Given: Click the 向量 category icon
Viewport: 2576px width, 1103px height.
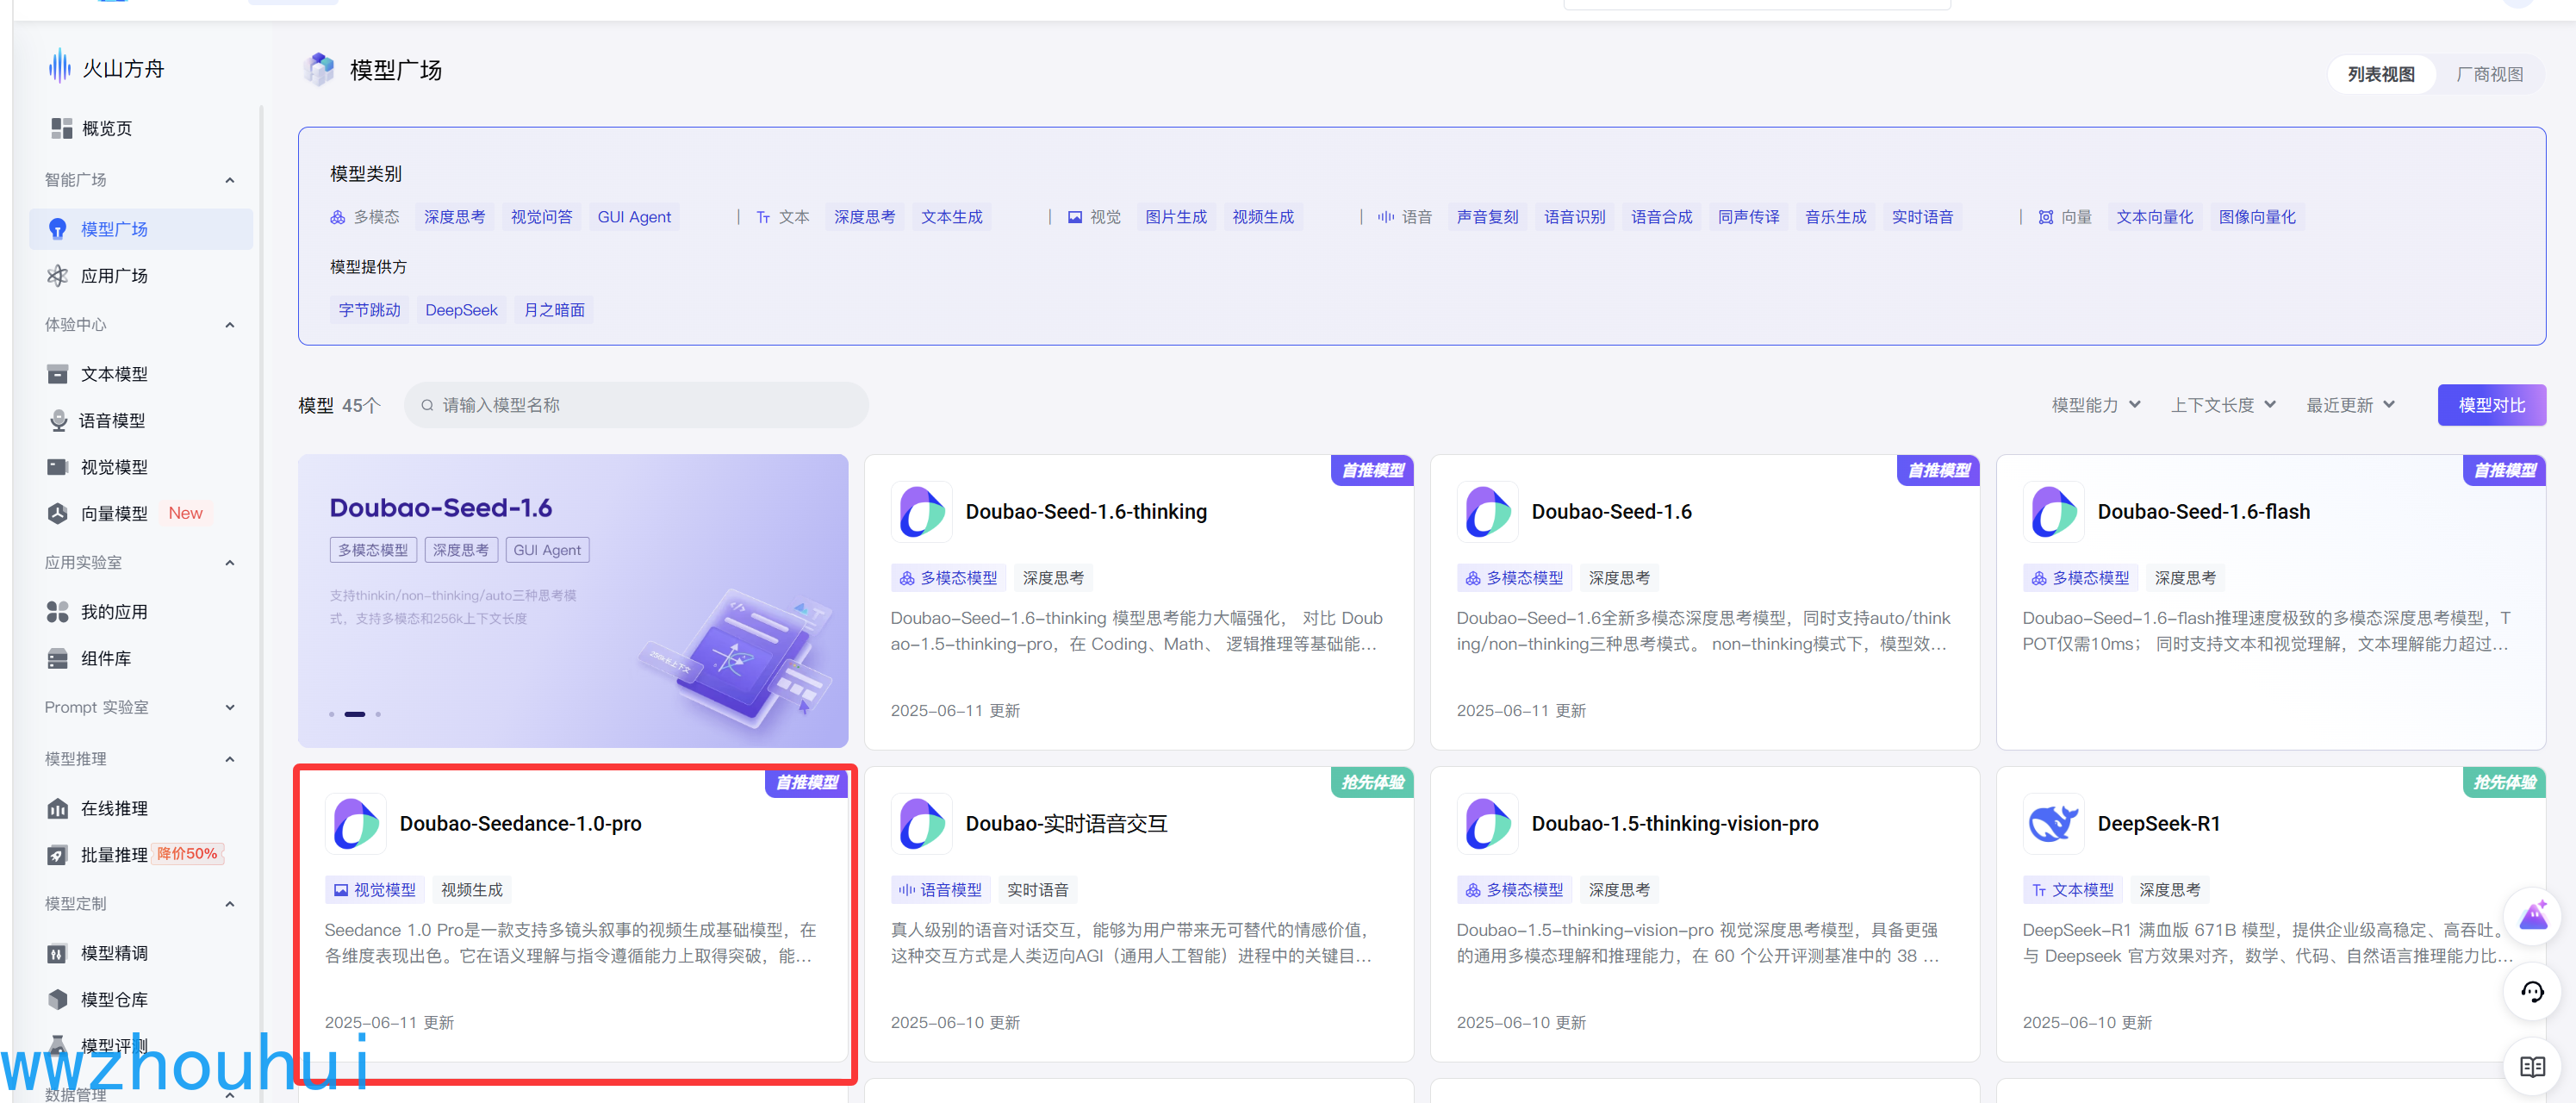Looking at the screenshot, I should click(x=2046, y=217).
